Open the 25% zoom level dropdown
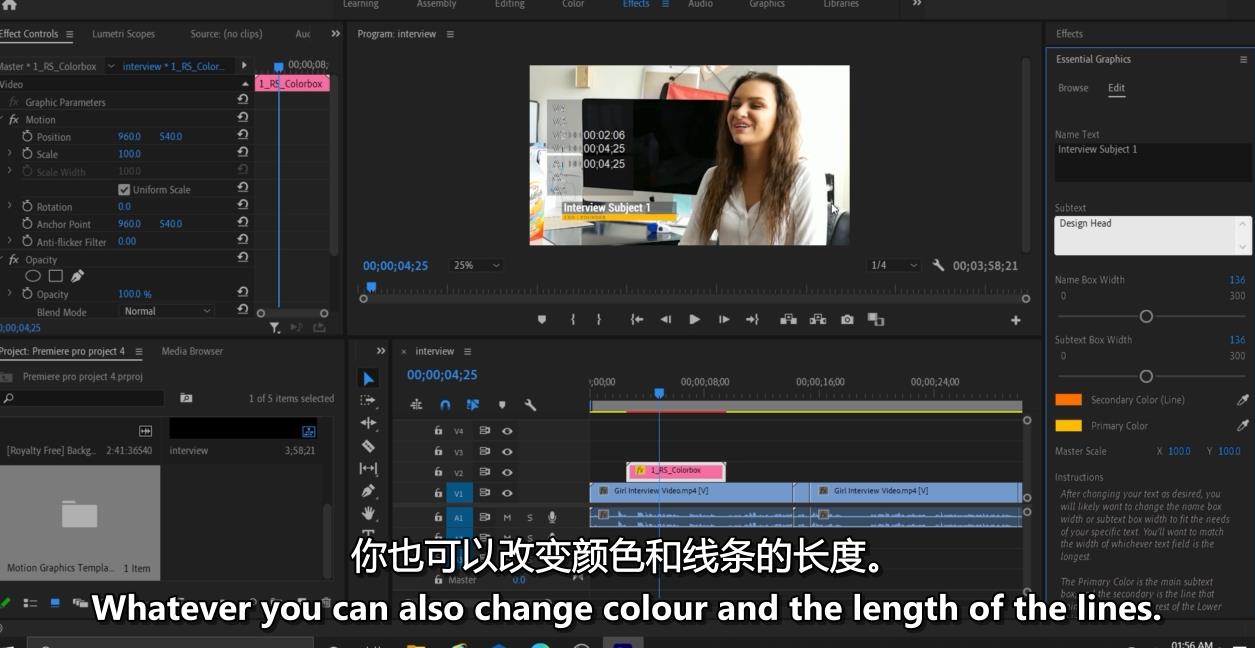Viewport: 1255px width, 648px height. (477, 265)
